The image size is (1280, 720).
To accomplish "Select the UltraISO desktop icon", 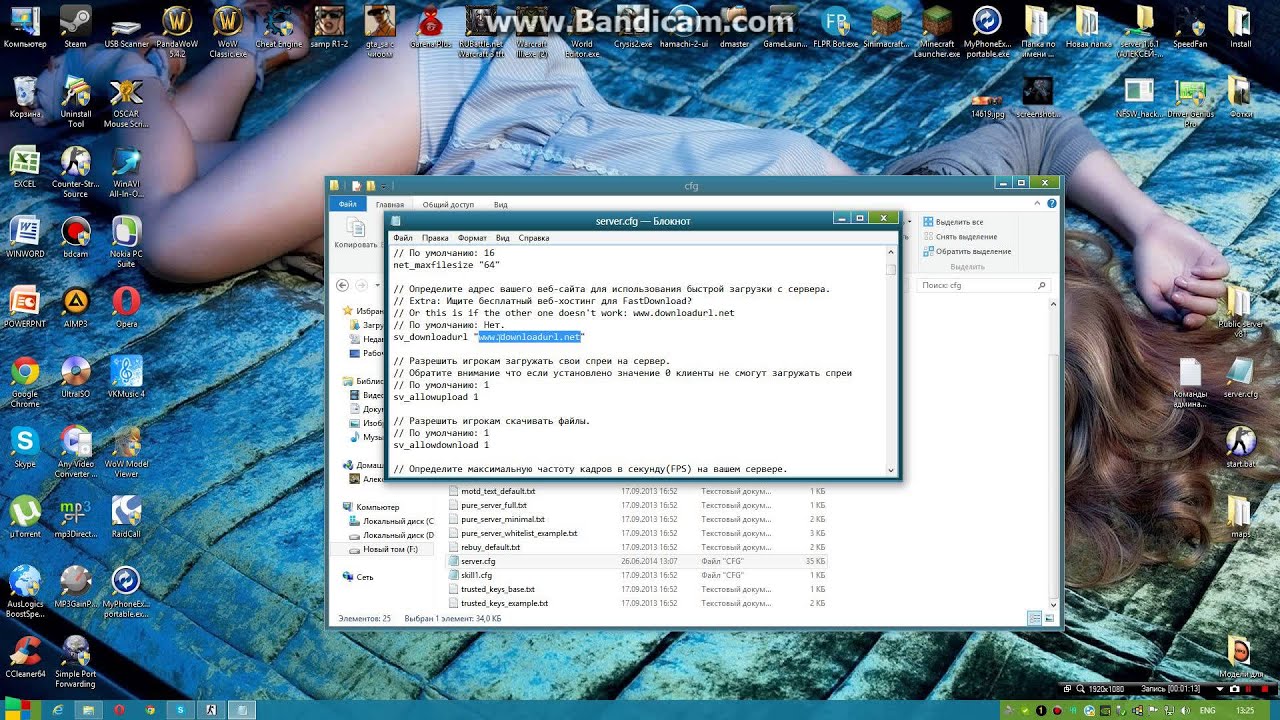I will coord(75,377).
